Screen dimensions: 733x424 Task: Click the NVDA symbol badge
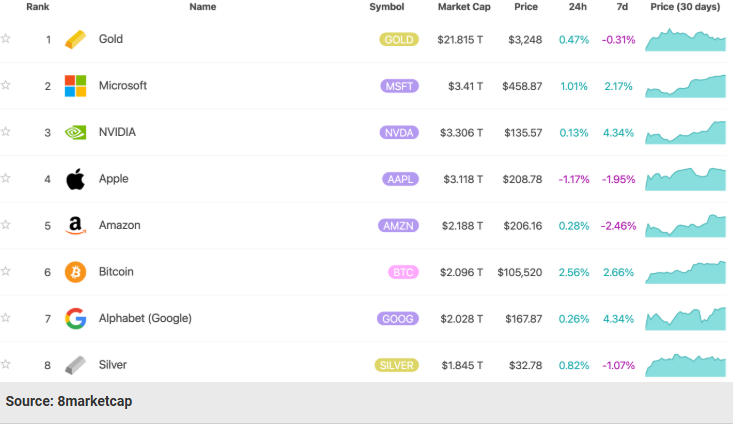coord(399,133)
